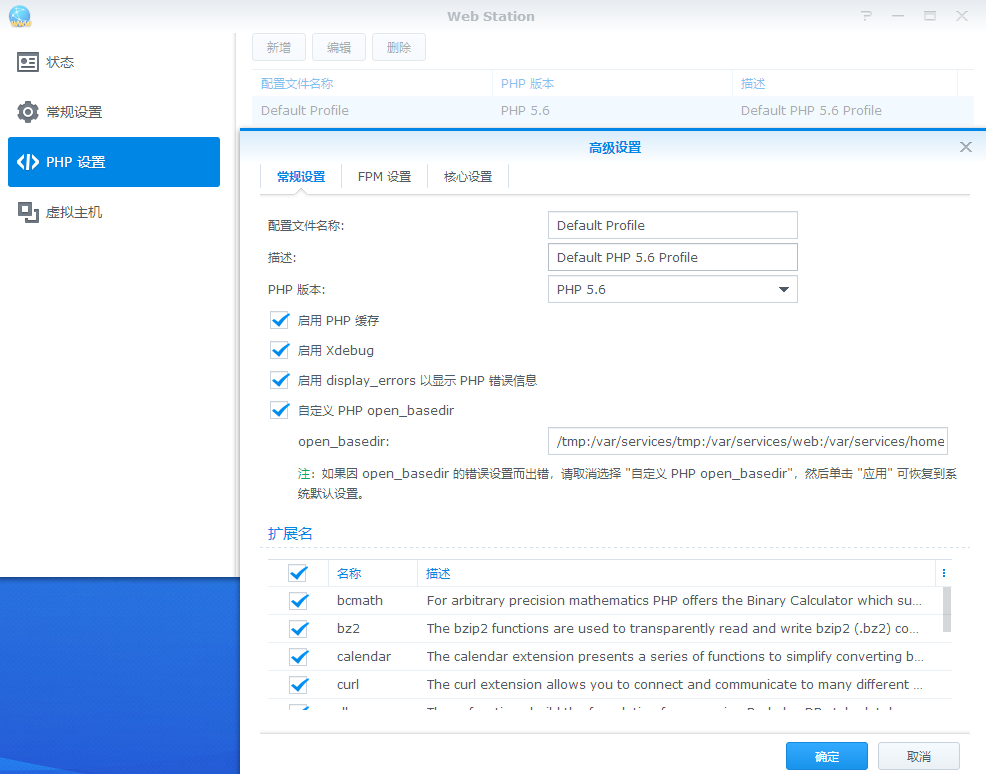Untick 自定义 PHP open_basedir checkbox
The width and height of the screenshot is (986, 774).
(280, 410)
